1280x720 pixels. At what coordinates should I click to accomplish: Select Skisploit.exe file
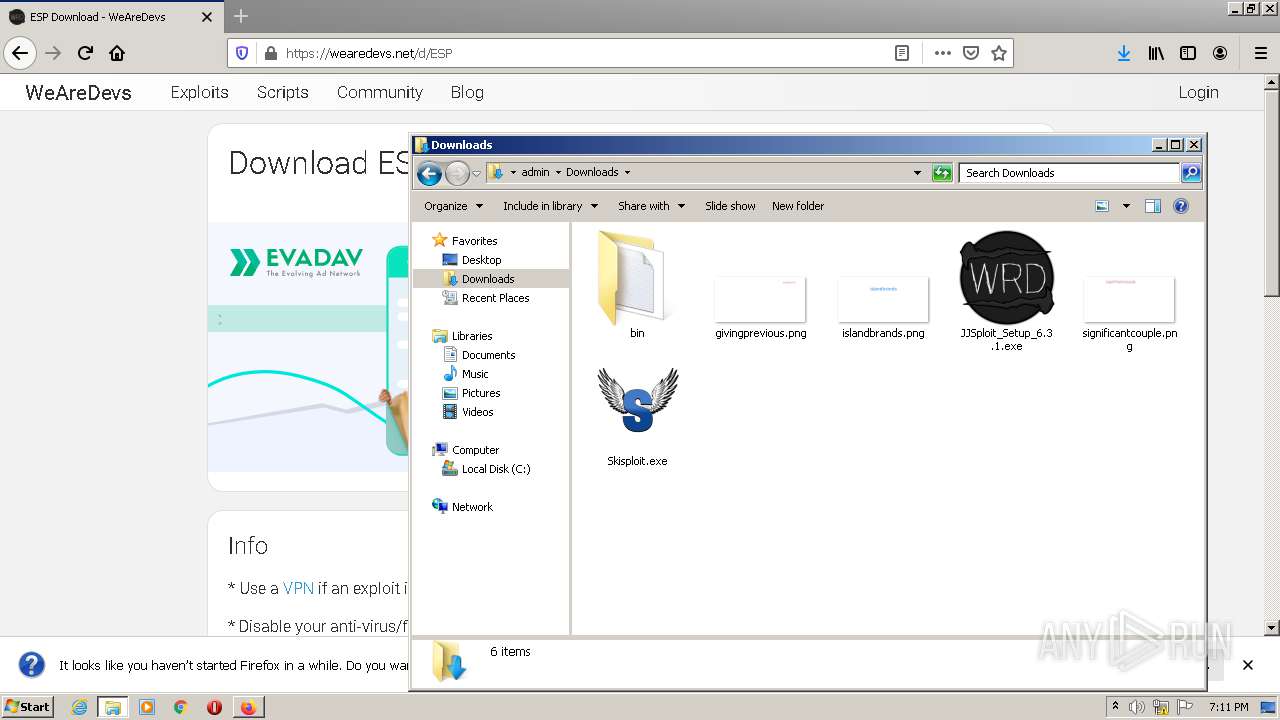(x=637, y=415)
